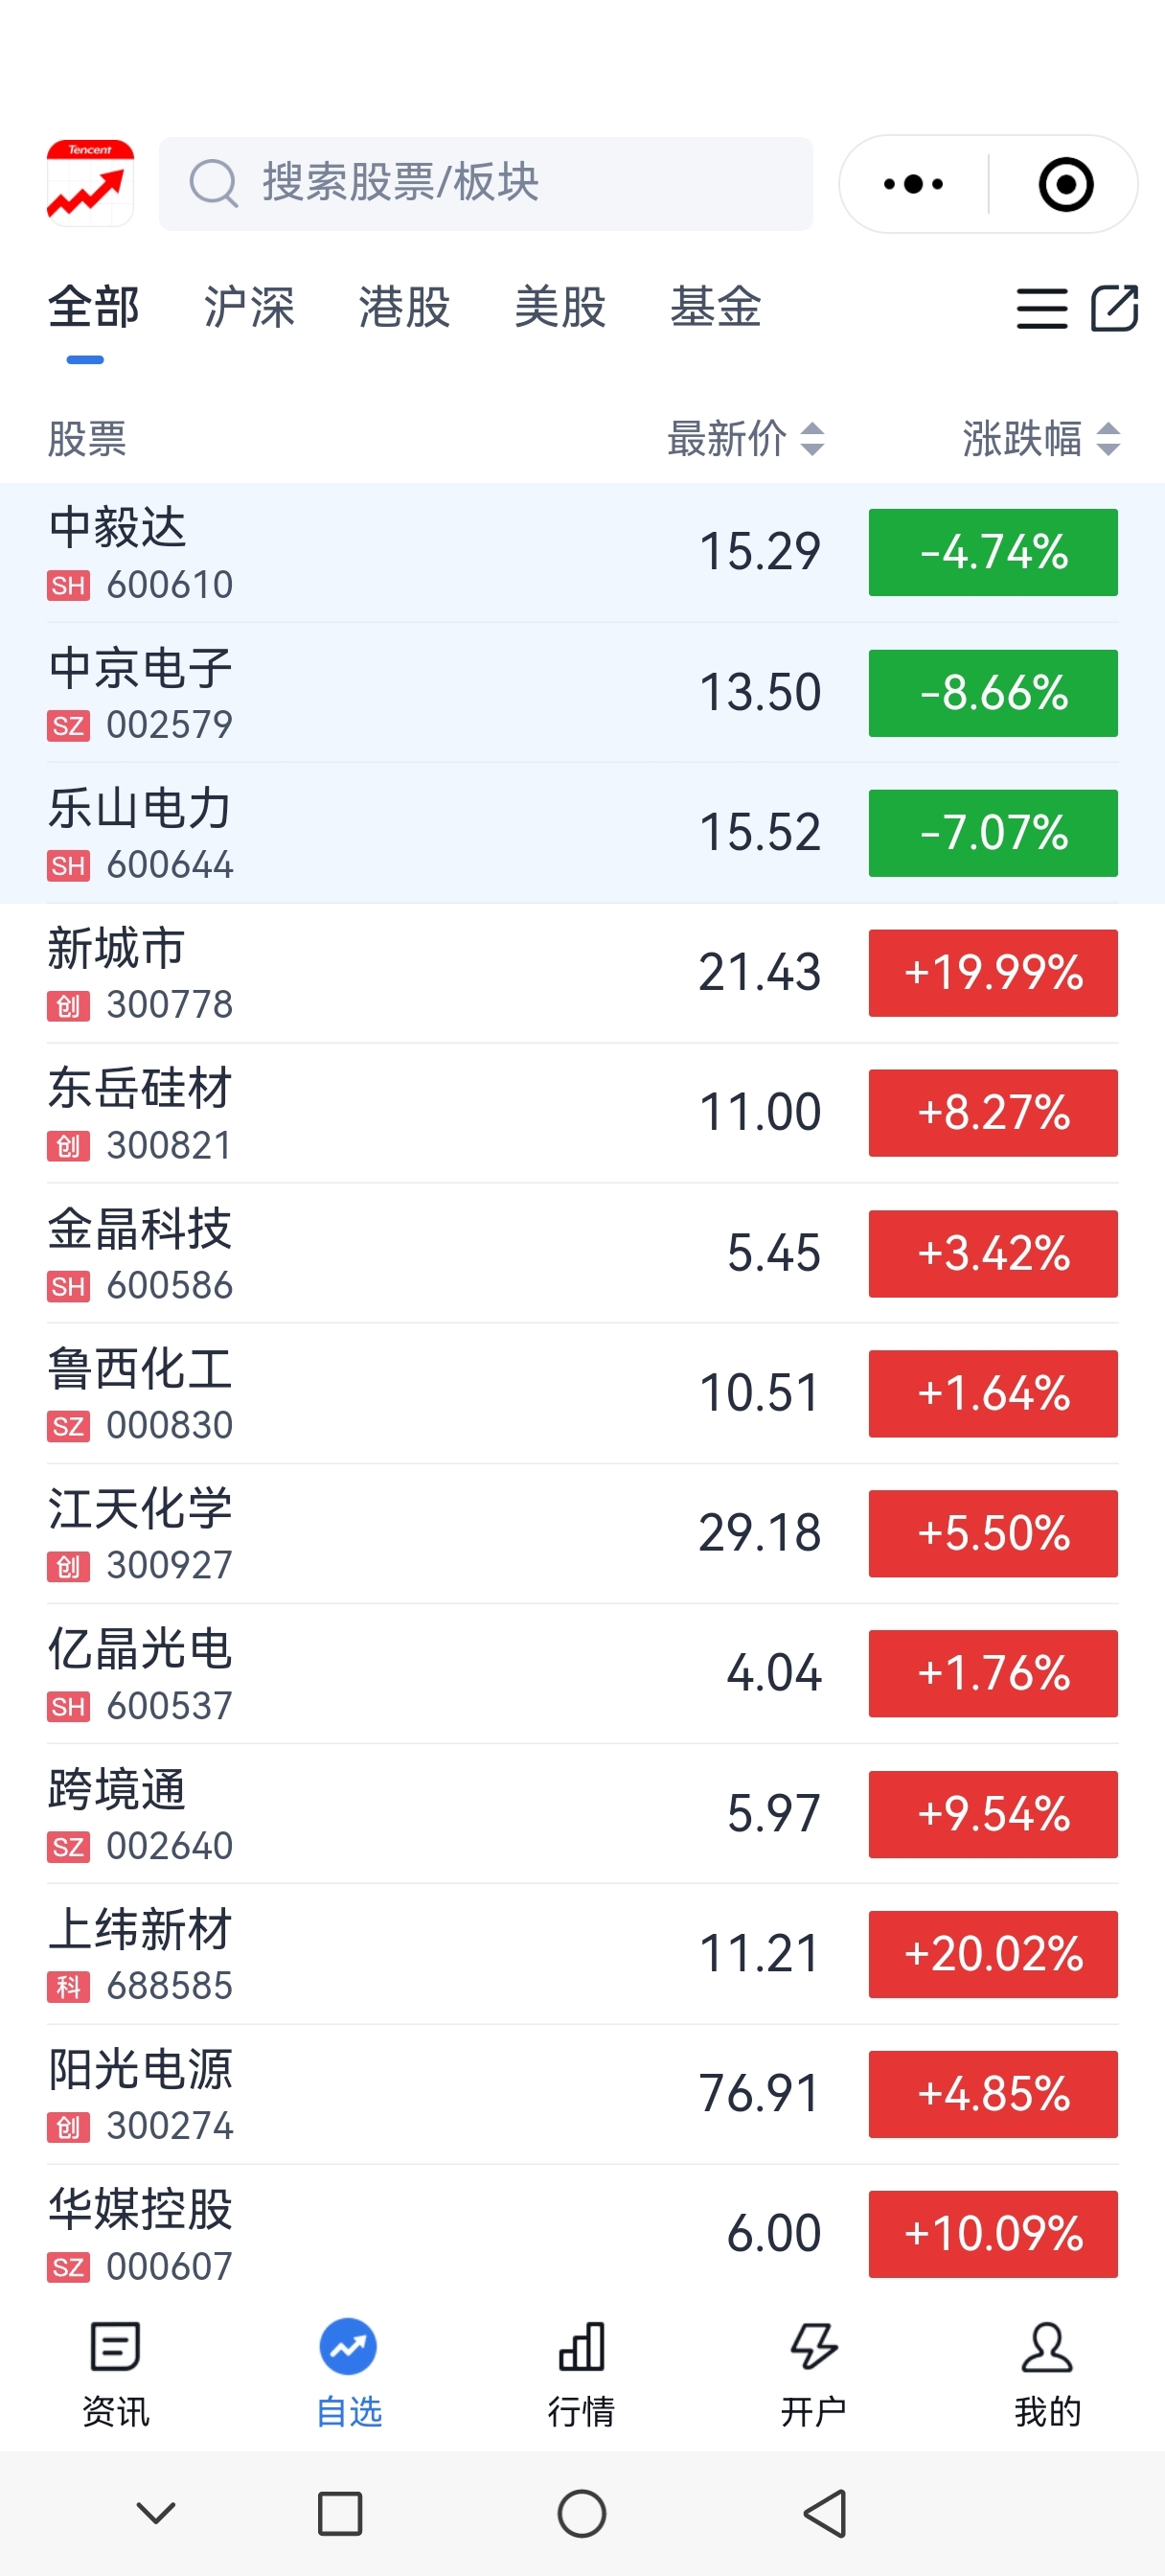The height and width of the screenshot is (2576, 1165).
Task: Open the 开户 account opening icon
Action: (x=814, y=2346)
